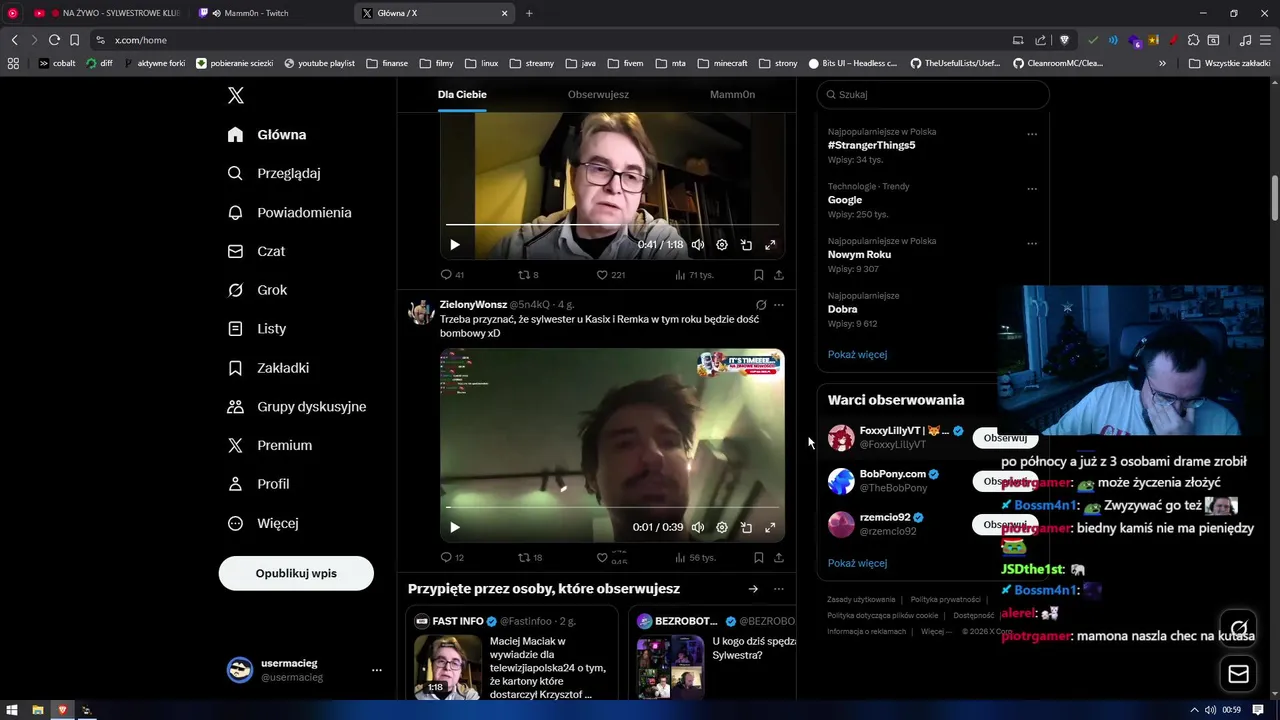1280x720 pixels.
Task: Play the first video at 0:41
Action: click(x=455, y=245)
